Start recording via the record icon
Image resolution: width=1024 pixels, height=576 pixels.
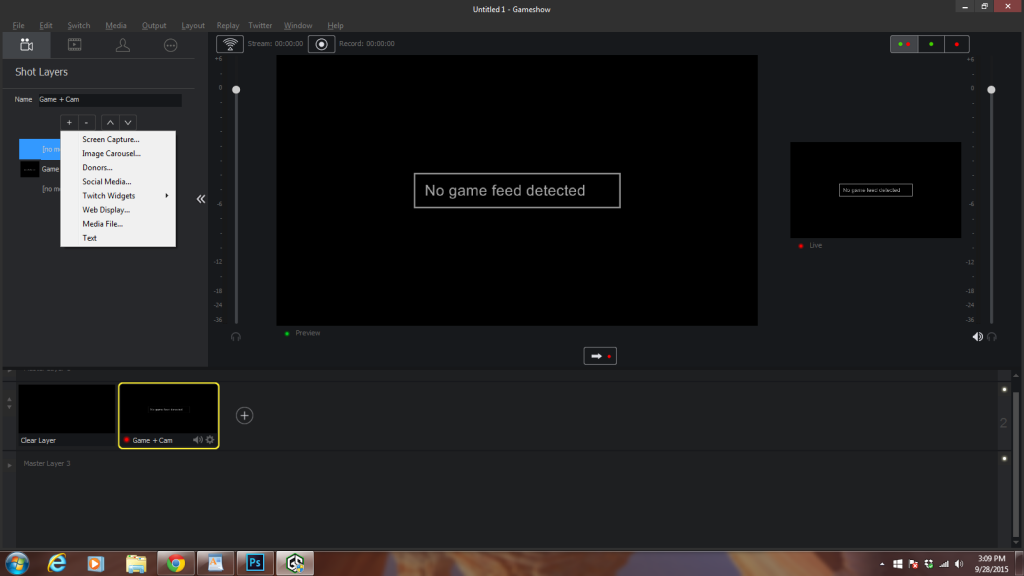[321, 43]
